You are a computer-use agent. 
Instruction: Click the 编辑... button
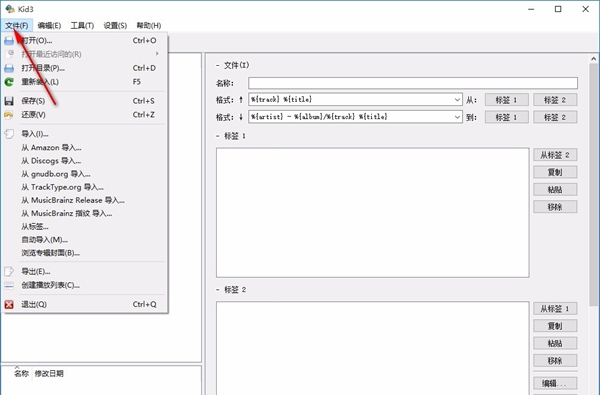(555, 383)
